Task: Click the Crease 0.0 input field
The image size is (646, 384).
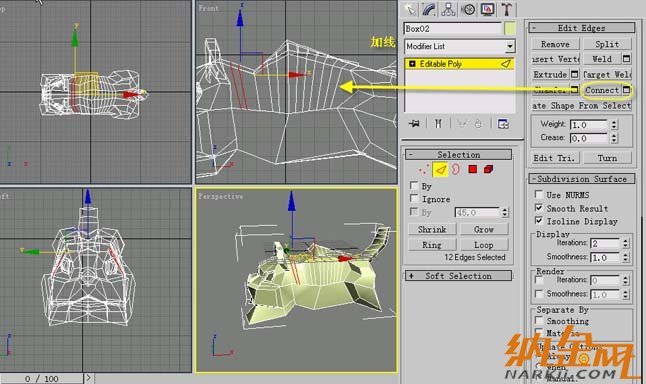Action: [588, 138]
